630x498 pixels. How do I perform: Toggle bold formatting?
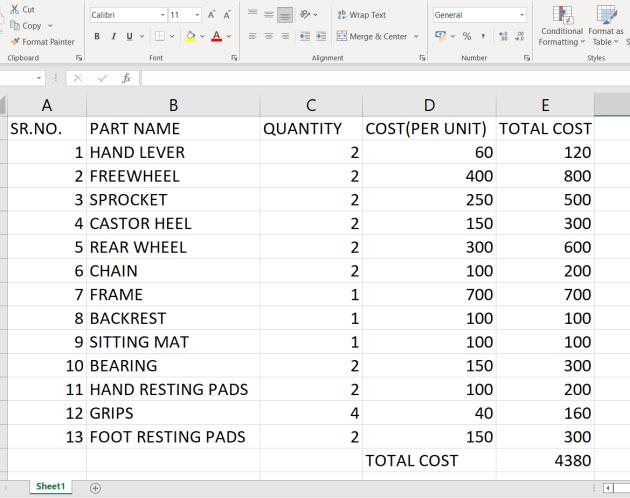click(97, 37)
